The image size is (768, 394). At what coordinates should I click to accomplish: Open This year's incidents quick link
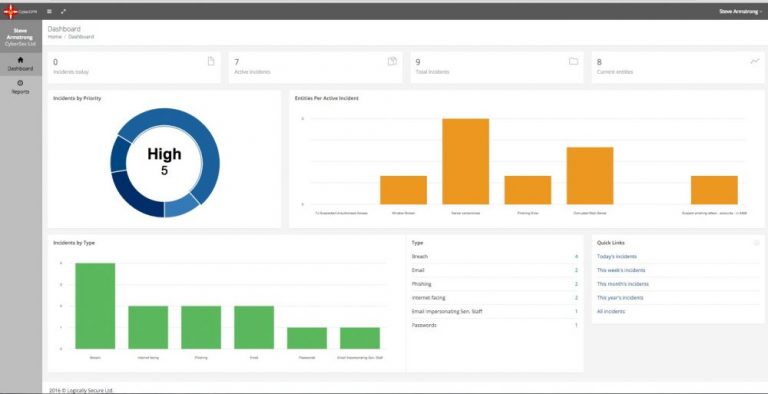pyautogui.click(x=620, y=297)
